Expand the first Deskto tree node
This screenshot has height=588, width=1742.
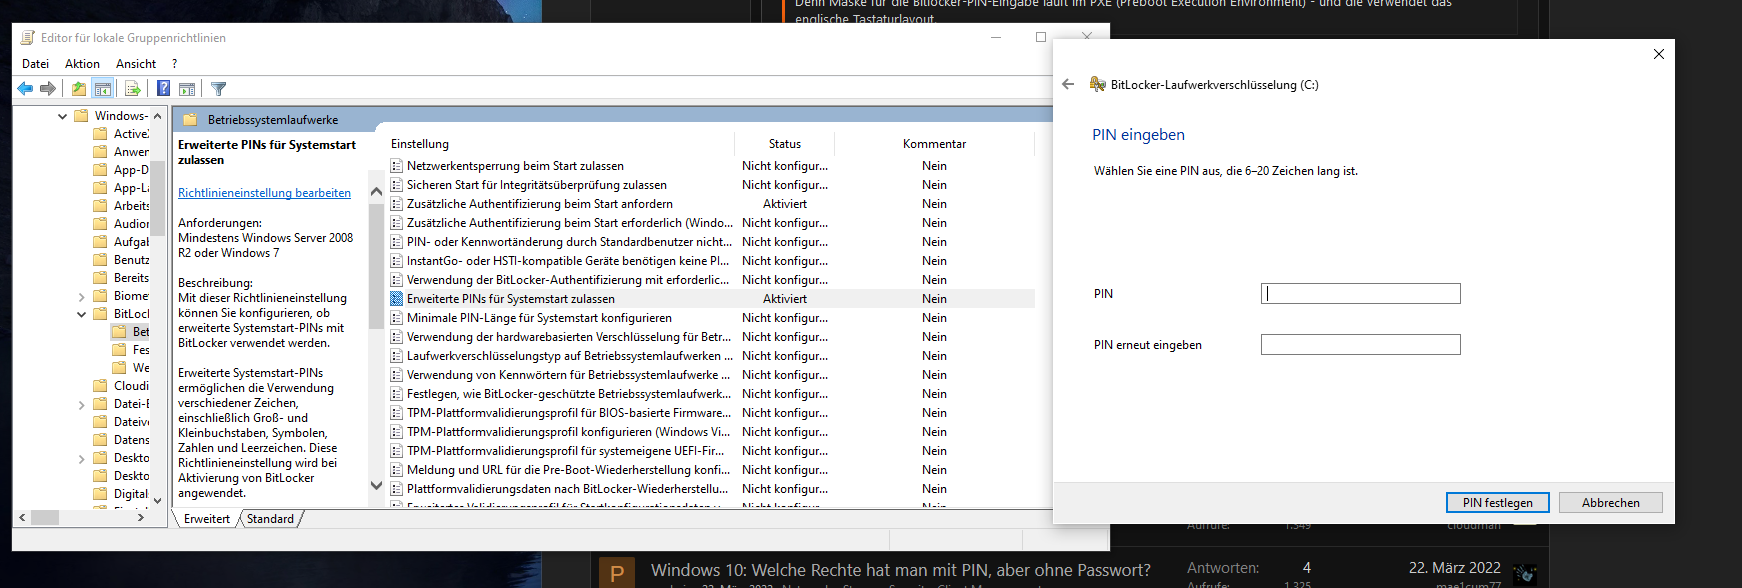point(81,458)
